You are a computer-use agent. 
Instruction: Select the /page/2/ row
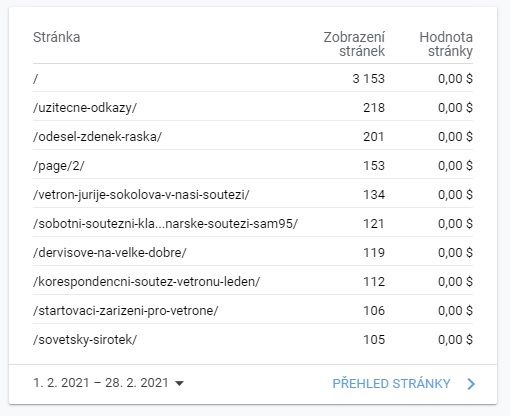253,165
